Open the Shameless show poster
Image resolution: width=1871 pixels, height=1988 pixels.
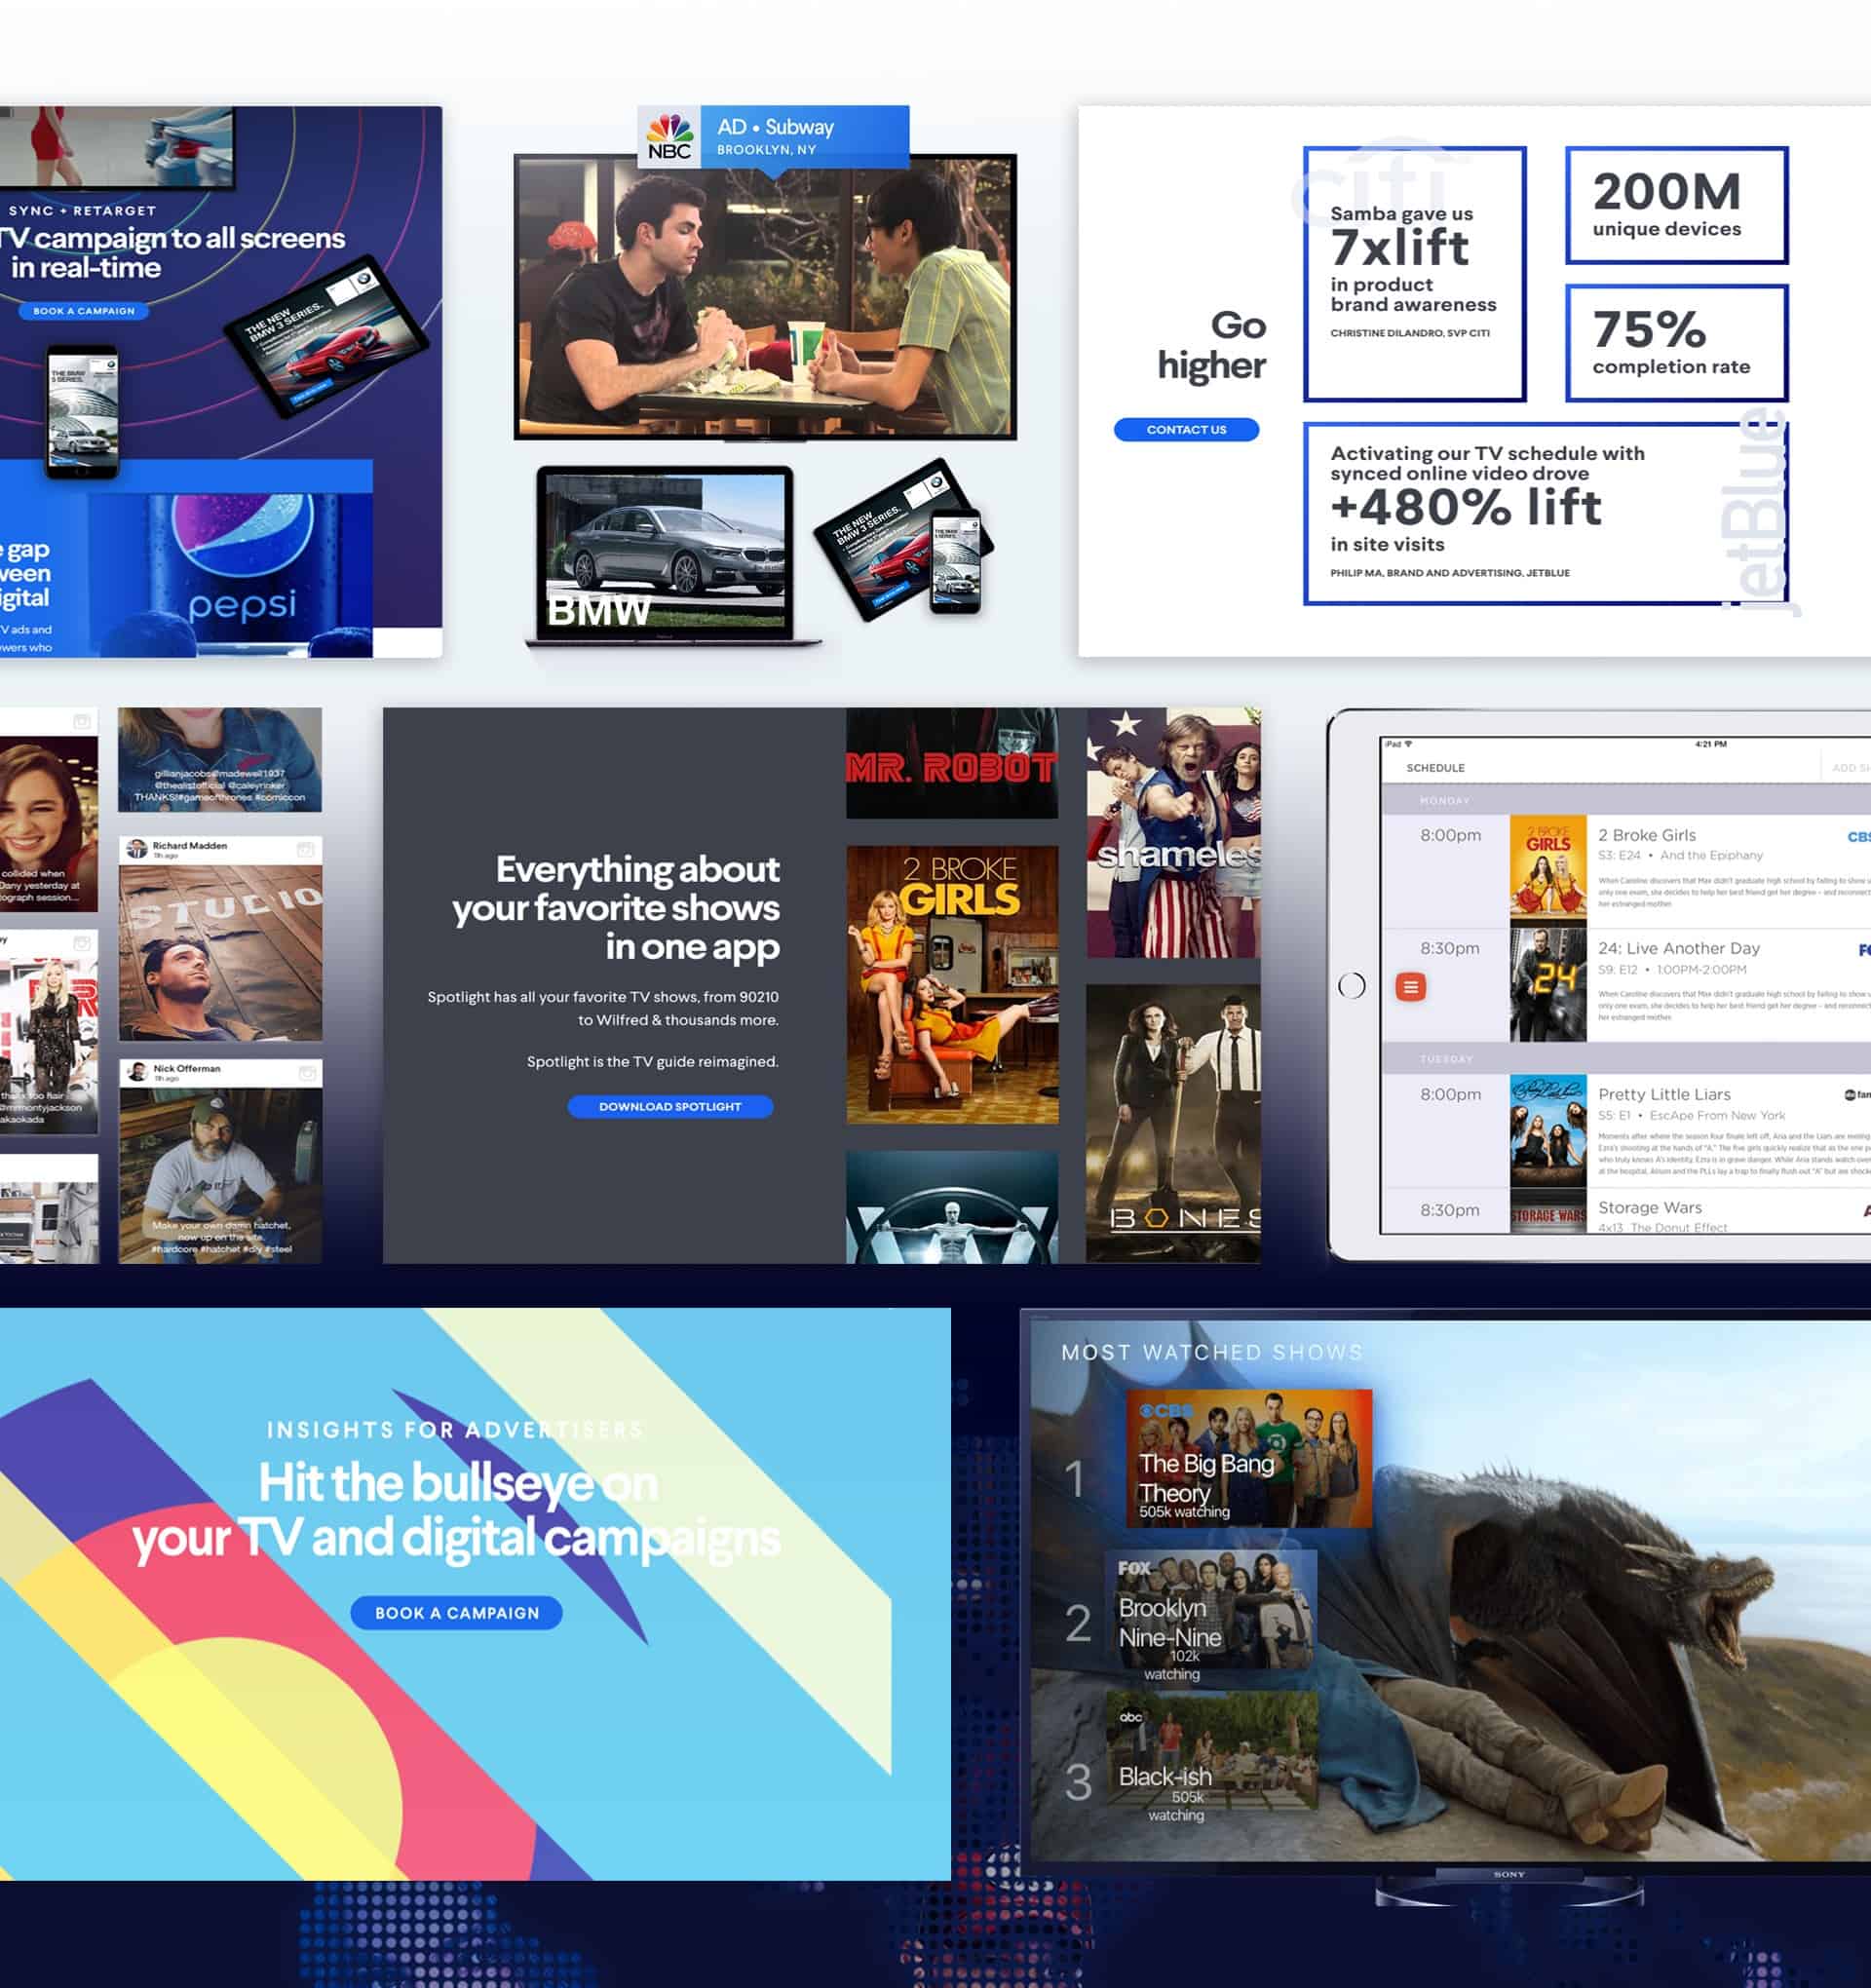(x=1173, y=833)
